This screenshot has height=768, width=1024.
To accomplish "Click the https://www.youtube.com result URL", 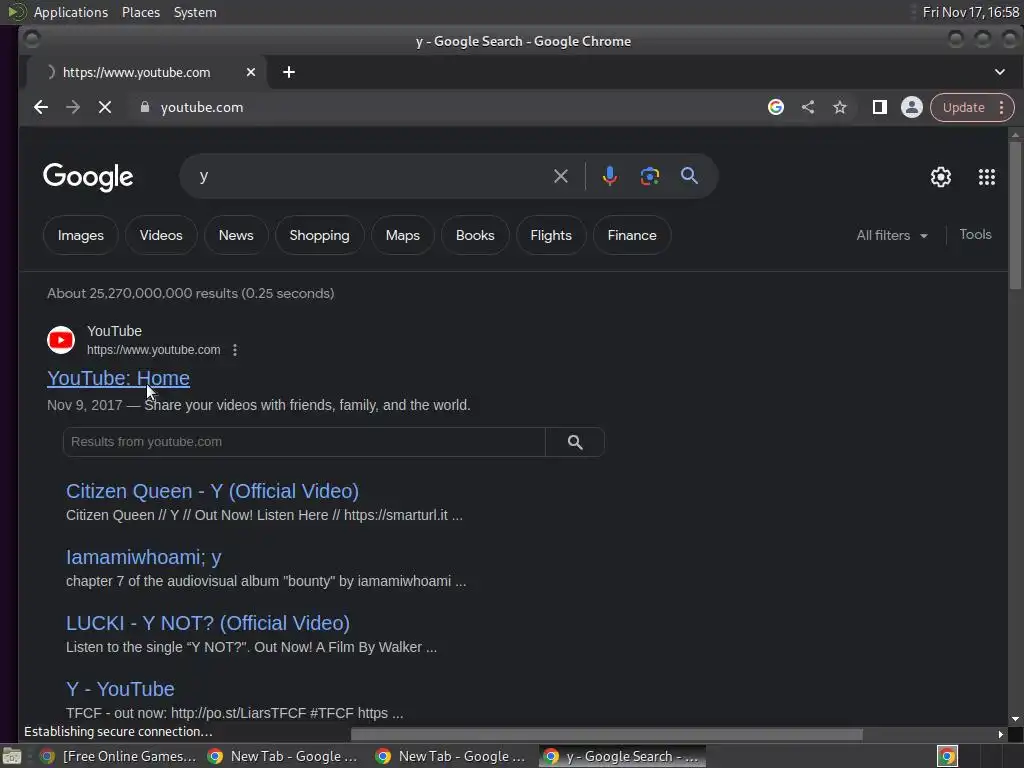I will (153, 350).
